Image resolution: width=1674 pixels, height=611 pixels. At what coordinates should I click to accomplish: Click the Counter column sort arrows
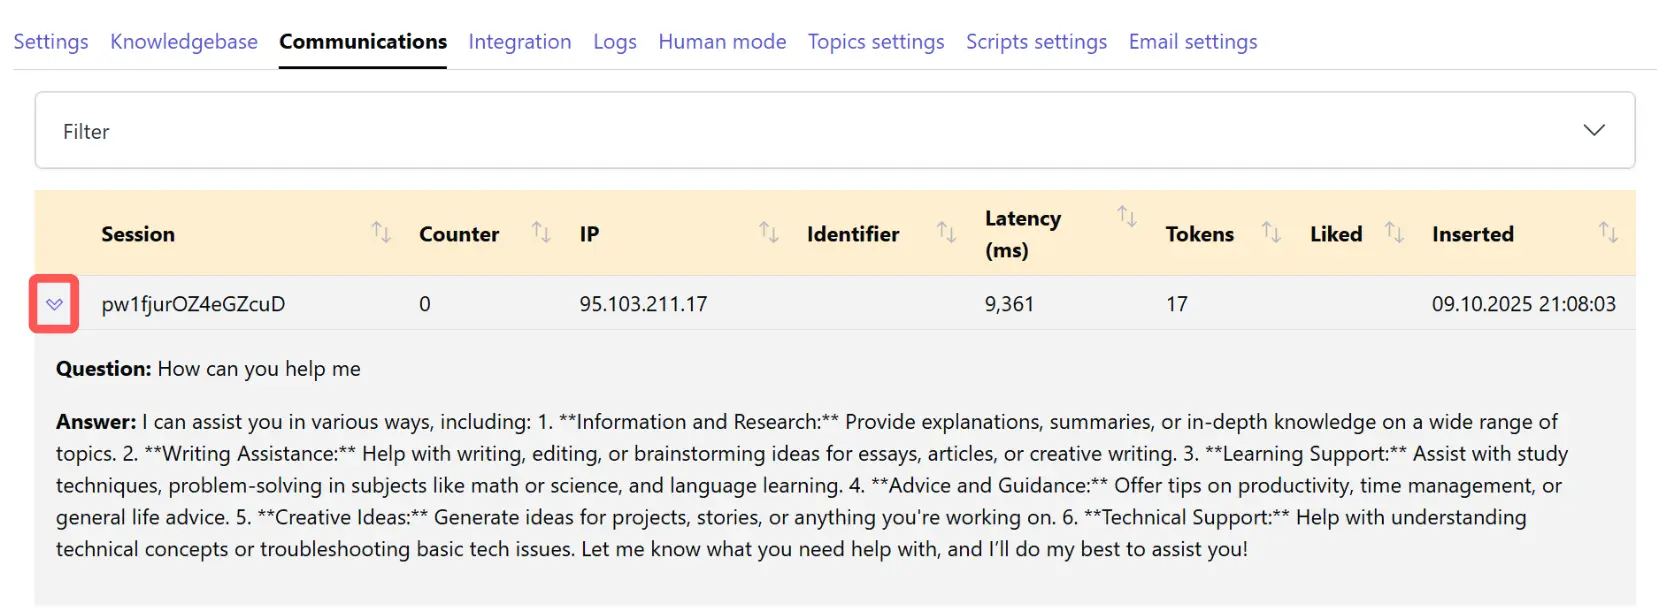point(541,233)
